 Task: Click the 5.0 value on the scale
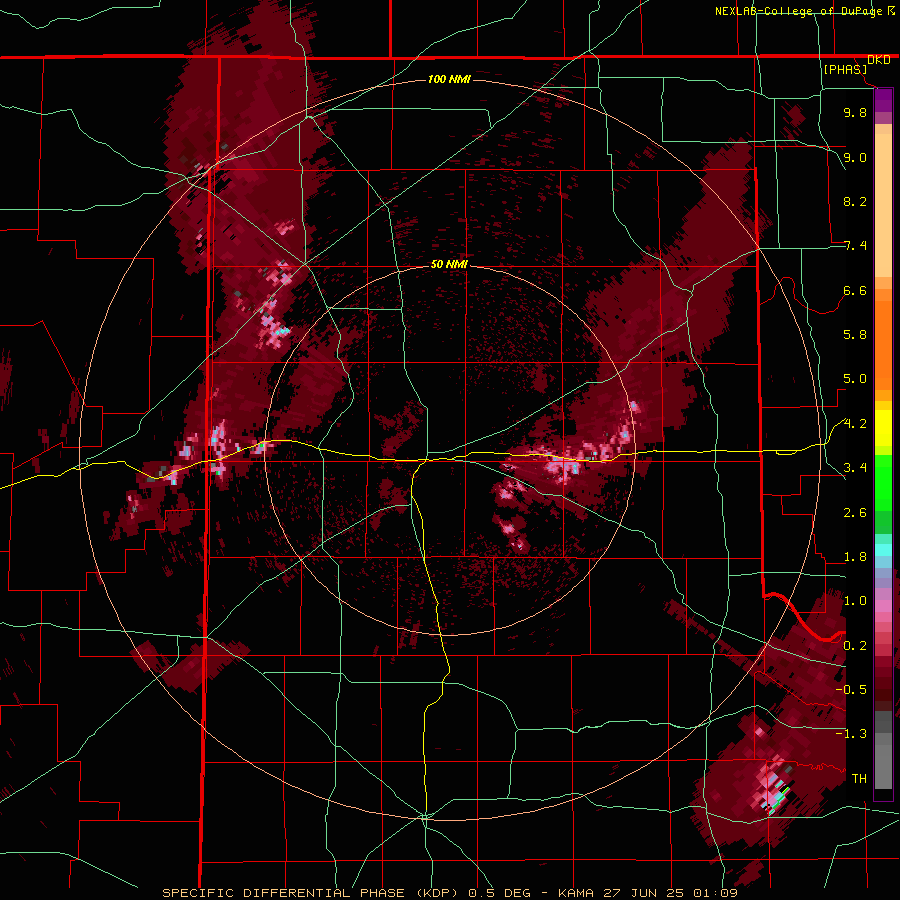855,379
